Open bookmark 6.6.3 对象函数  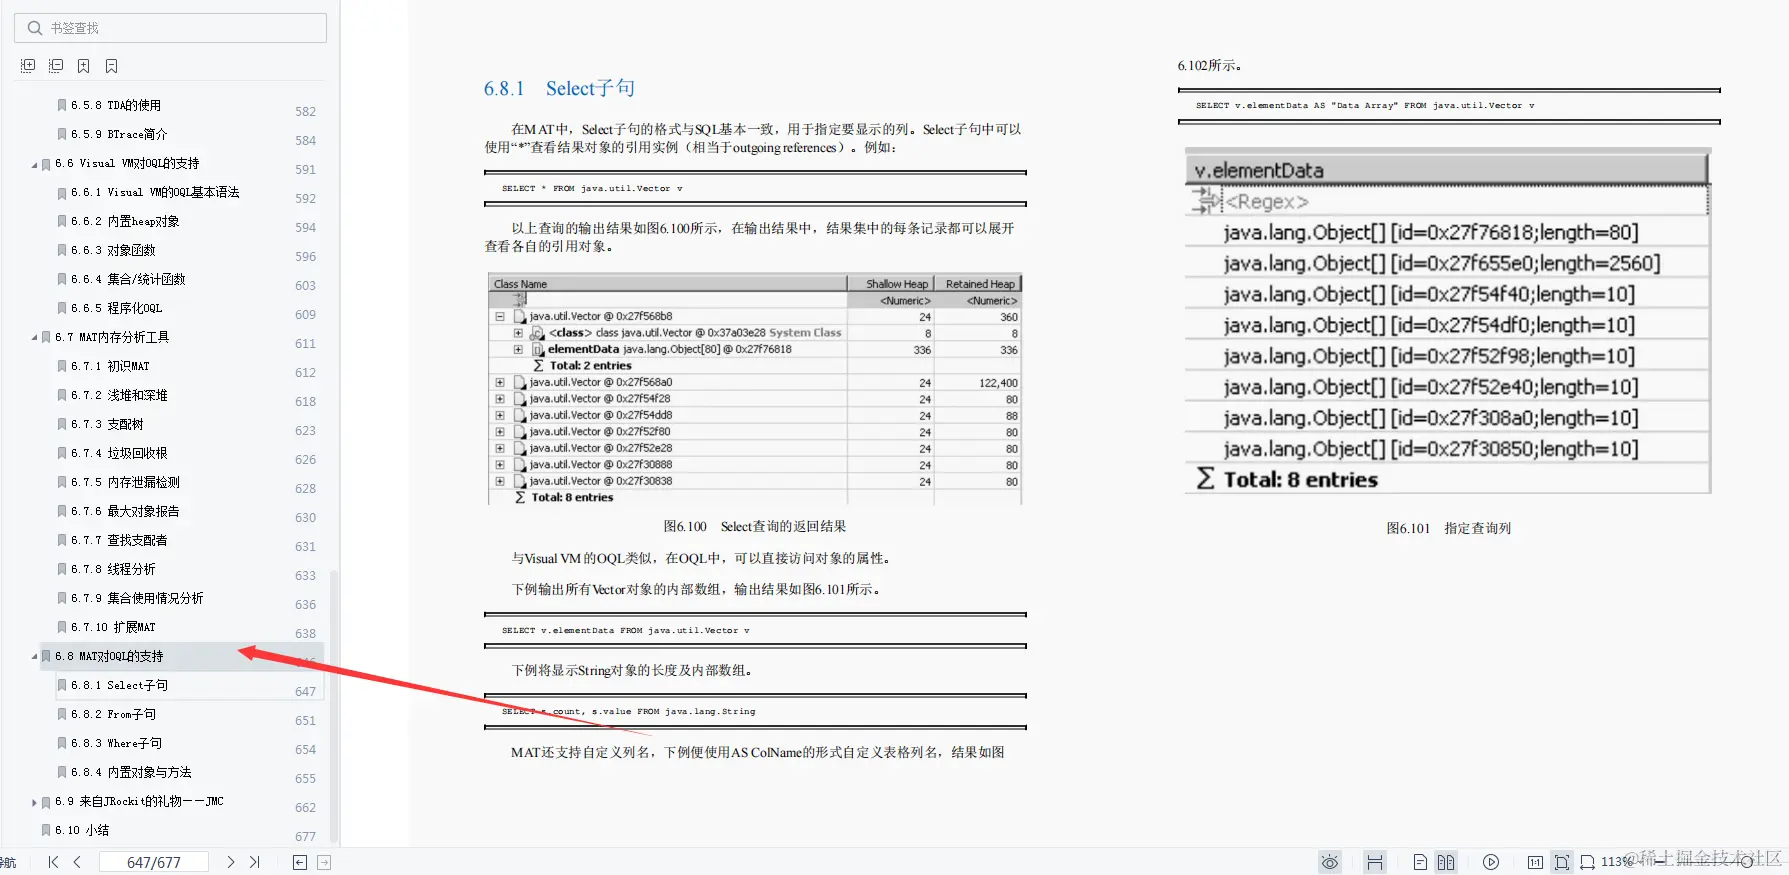(x=113, y=250)
